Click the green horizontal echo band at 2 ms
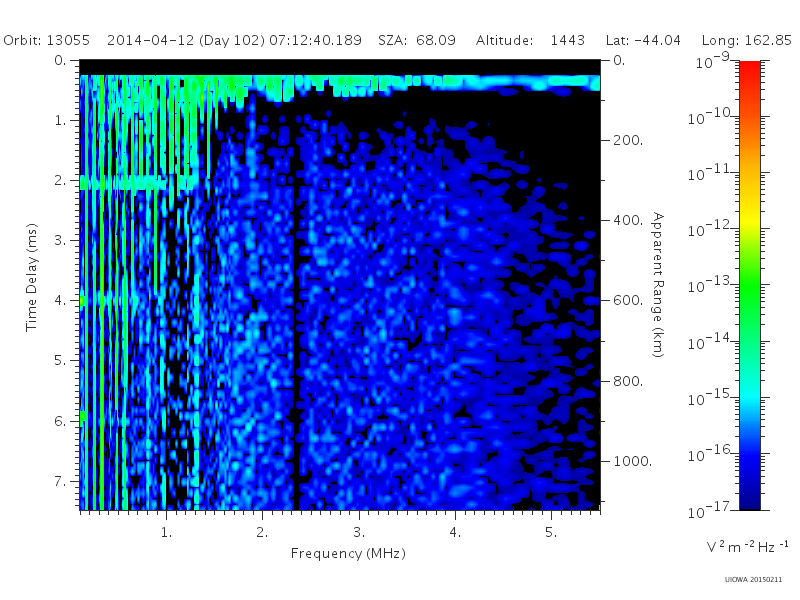Image resolution: width=800 pixels, height=600 pixels. (x=138, y=182)
